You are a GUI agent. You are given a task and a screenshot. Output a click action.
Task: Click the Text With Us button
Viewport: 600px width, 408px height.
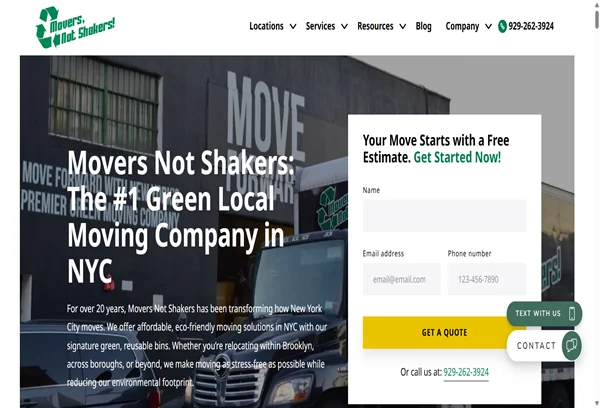544,313
